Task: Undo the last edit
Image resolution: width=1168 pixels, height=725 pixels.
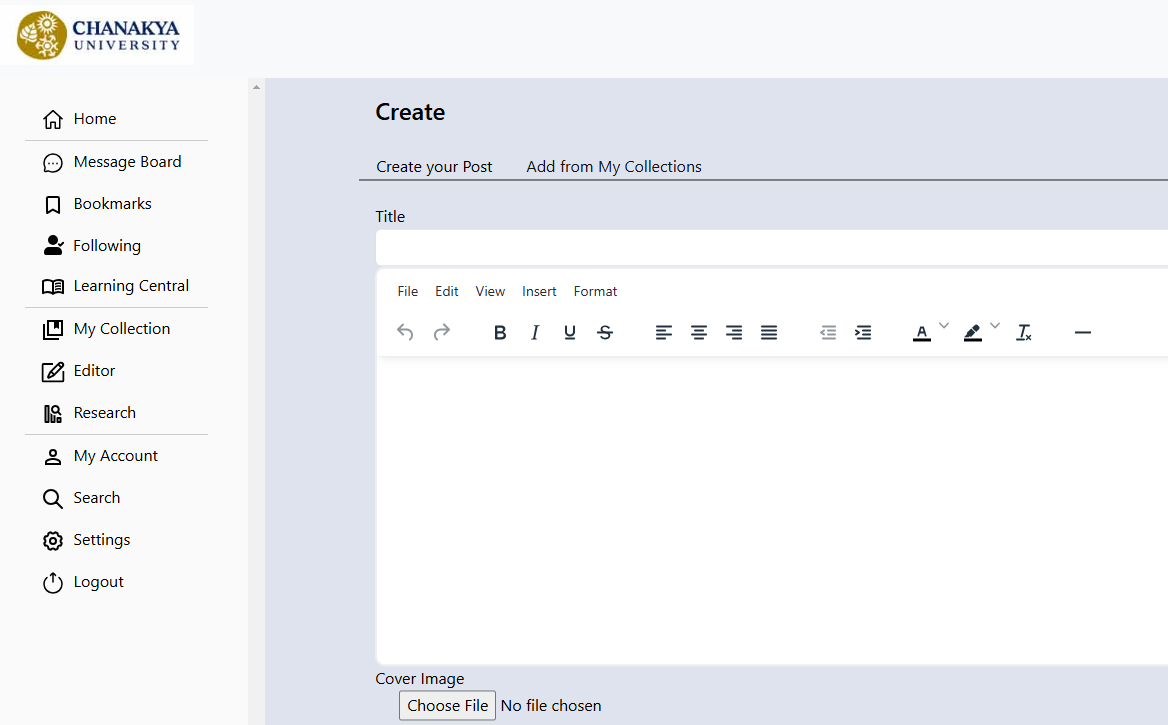Action: coord(405,333)
